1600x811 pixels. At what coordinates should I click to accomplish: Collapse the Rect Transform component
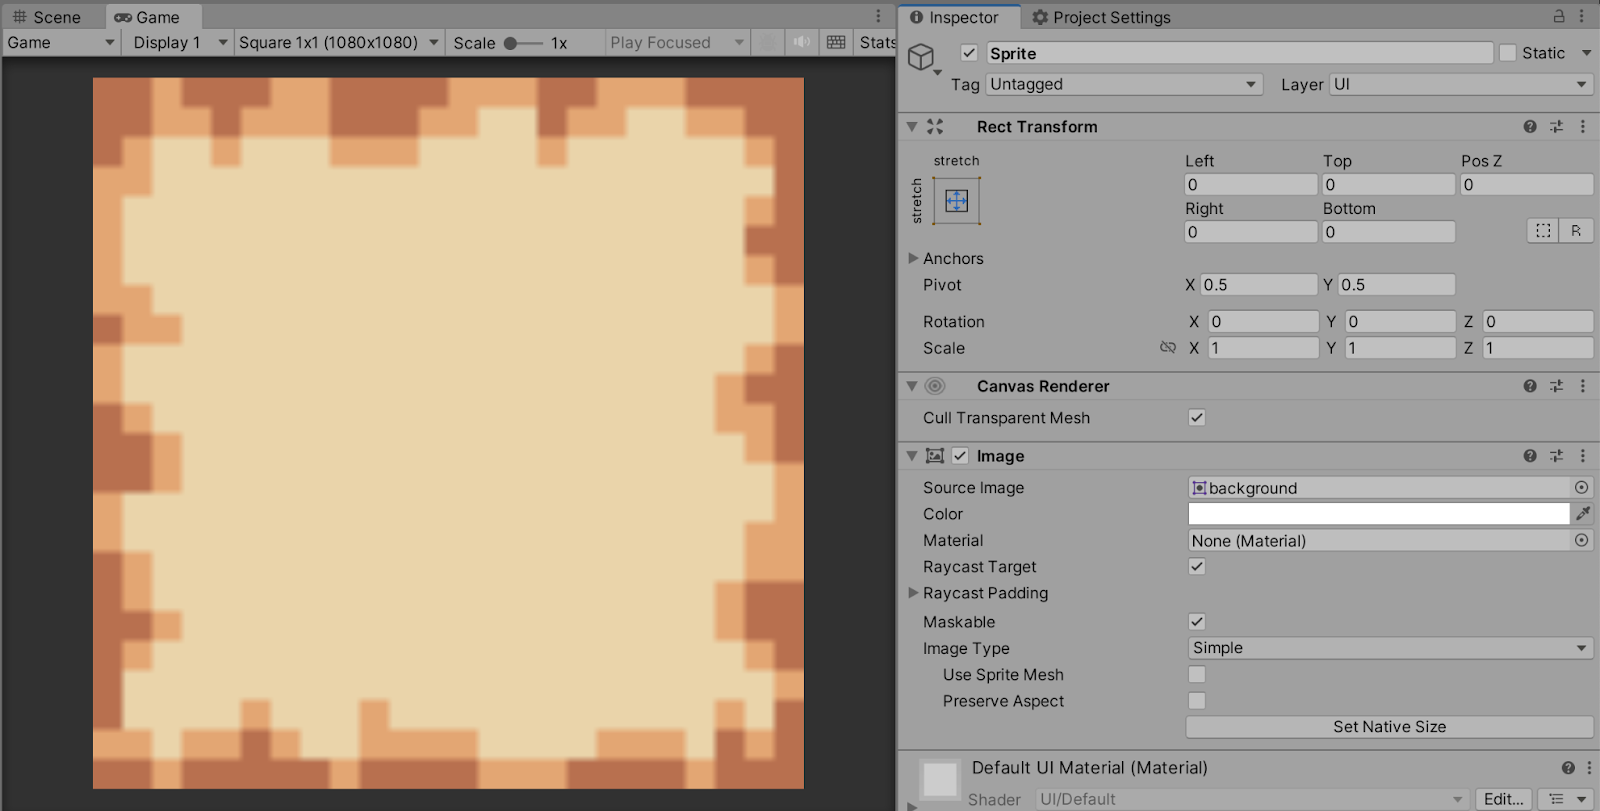[912, 127]
